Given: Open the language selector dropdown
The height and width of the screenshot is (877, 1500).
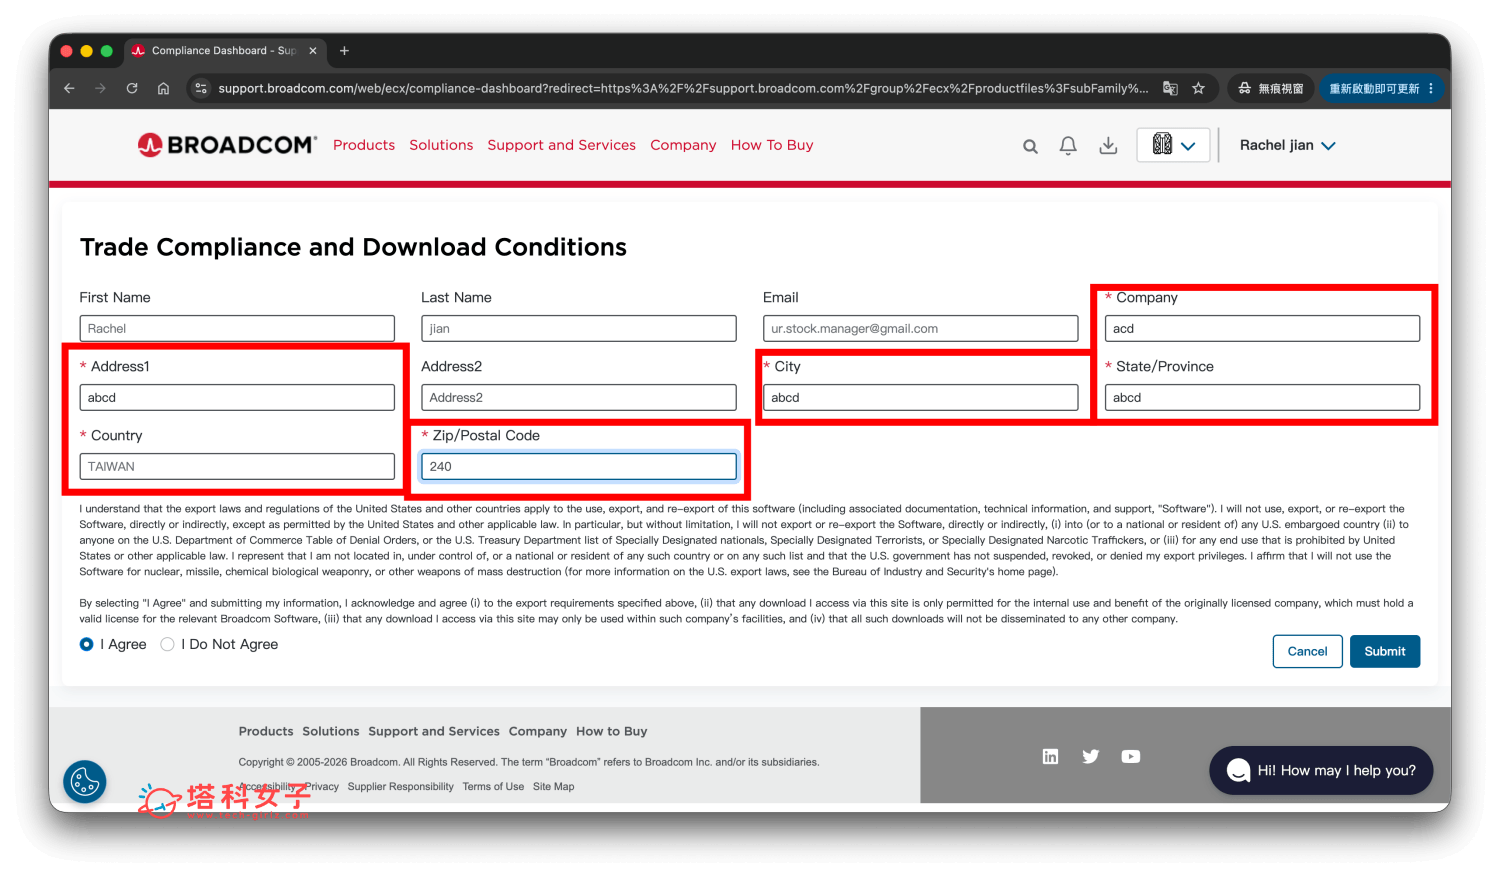Looking at the screenshot, I should 1173,145.
